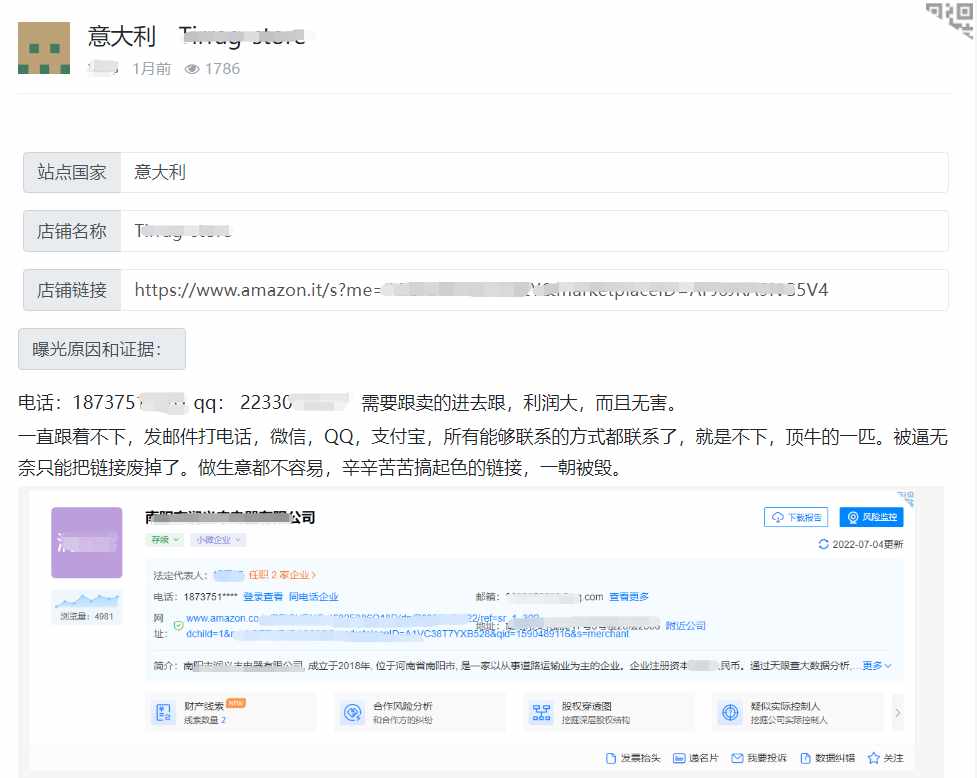Click the 我要投诉 envelope icon

click(x=737, y=758)
